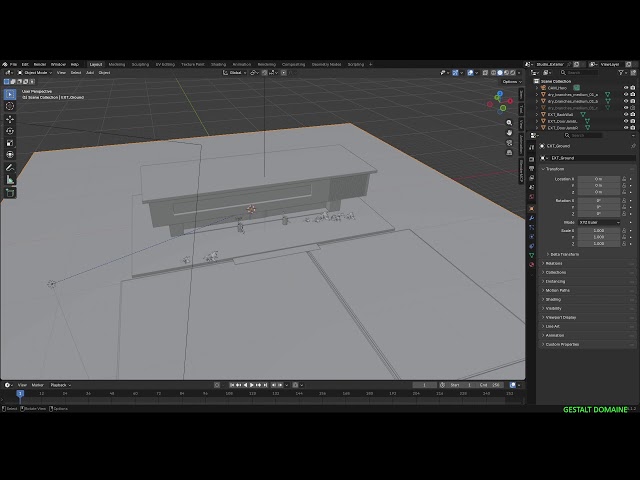Open the Material properties tab
Screen dimensions: 640x480
coord(531,264)
